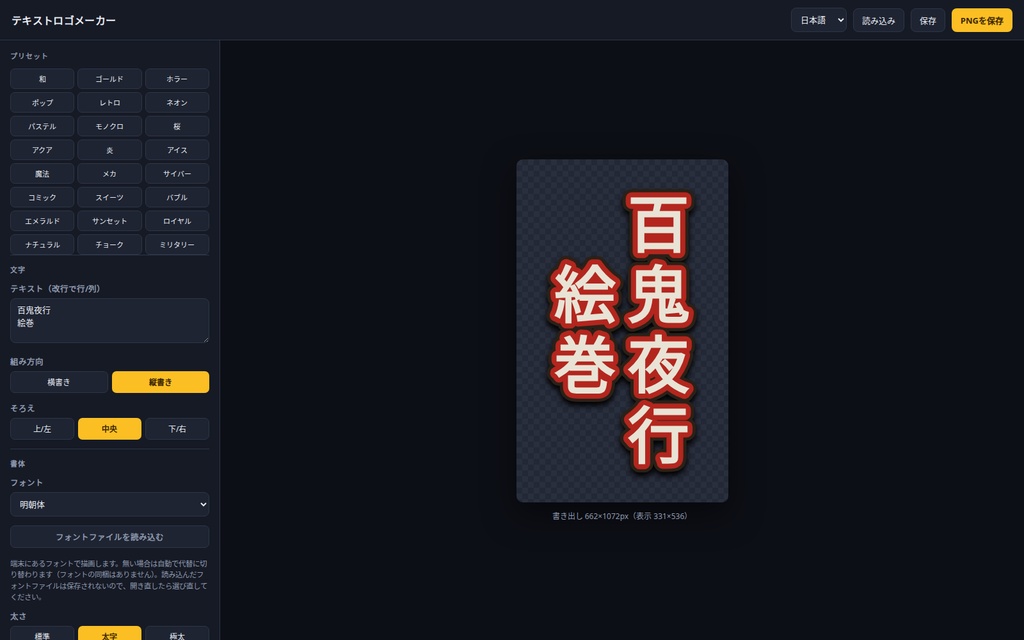Focus the logo text input area
This screenshot has width=1024, height=640.
(110, 321)
